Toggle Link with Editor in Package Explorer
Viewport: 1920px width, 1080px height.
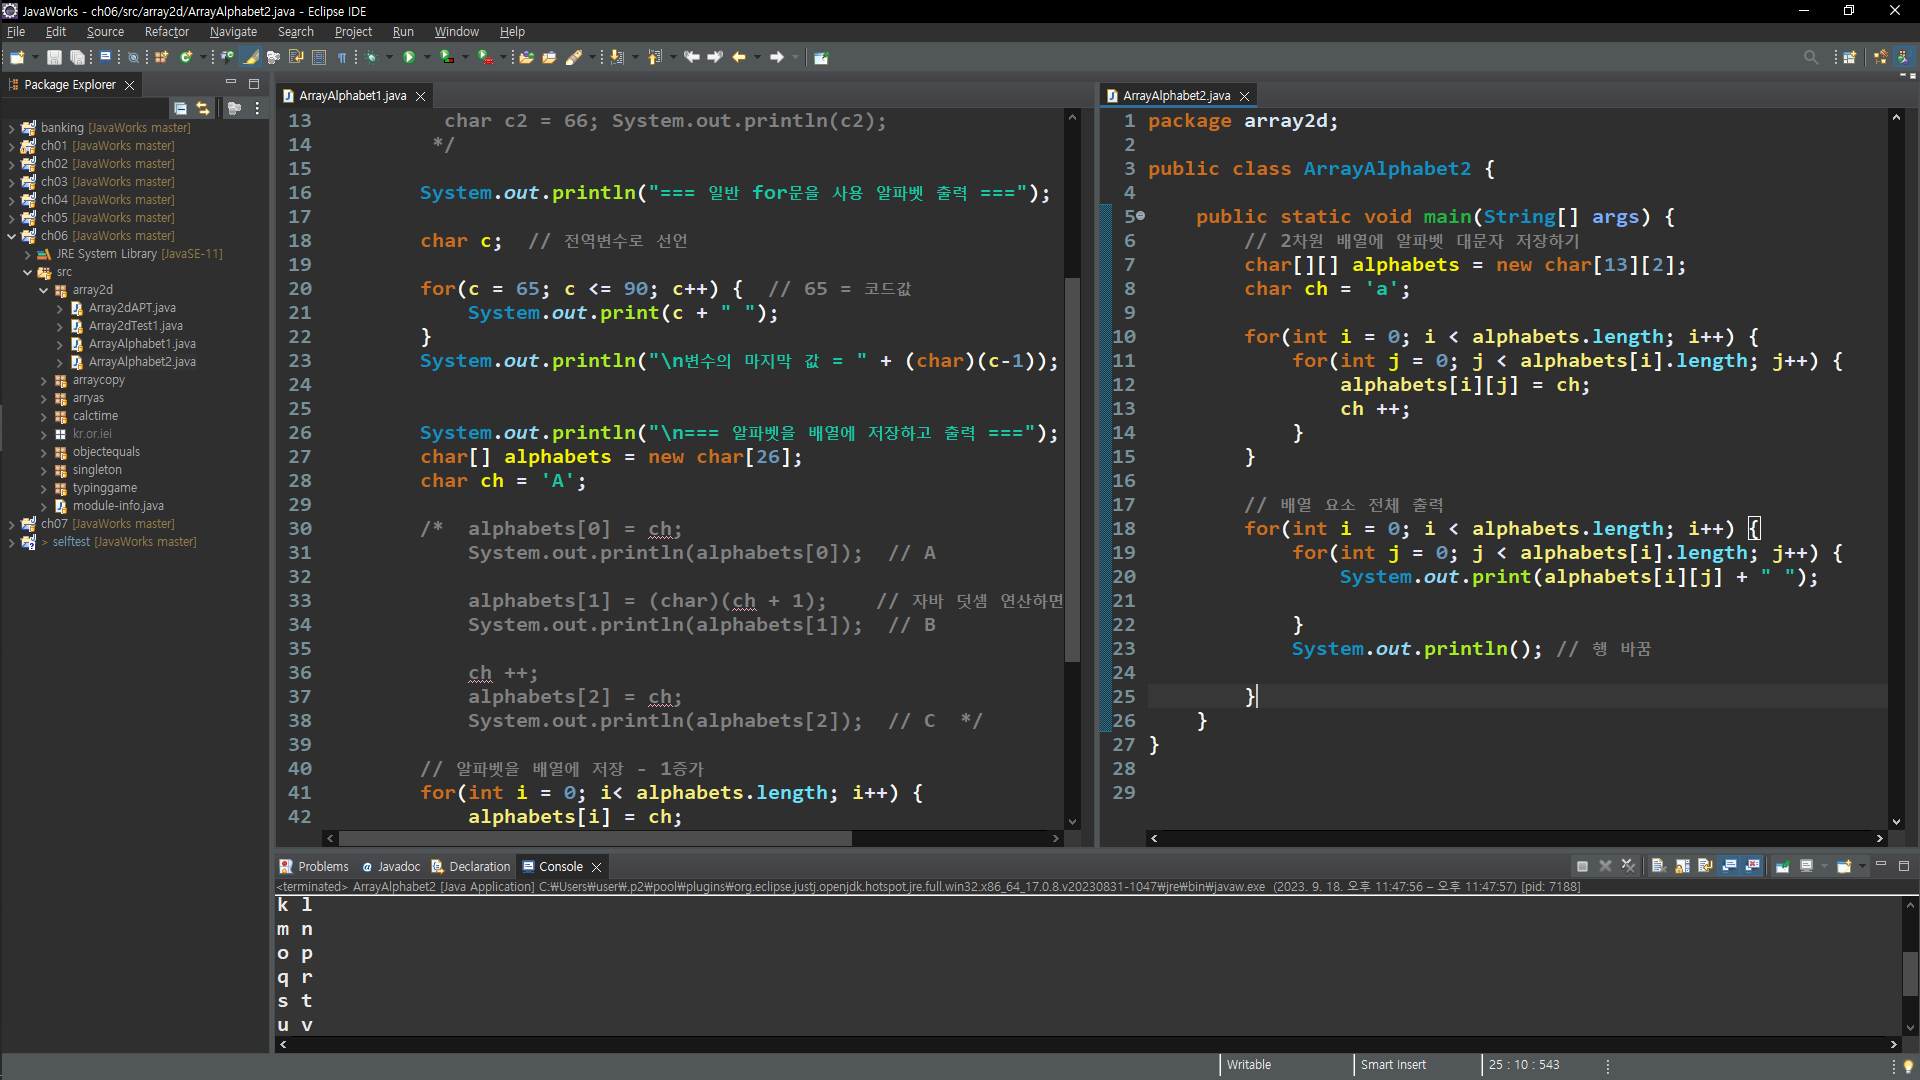click(203, 108)
